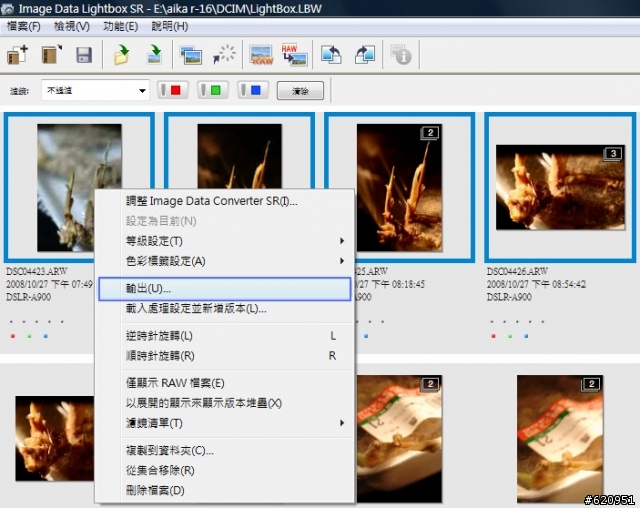Image resolution: width=640 pixels, height=508 pixels.
Task: Click the new collection toolbar icon
Action: click(18, 55)
